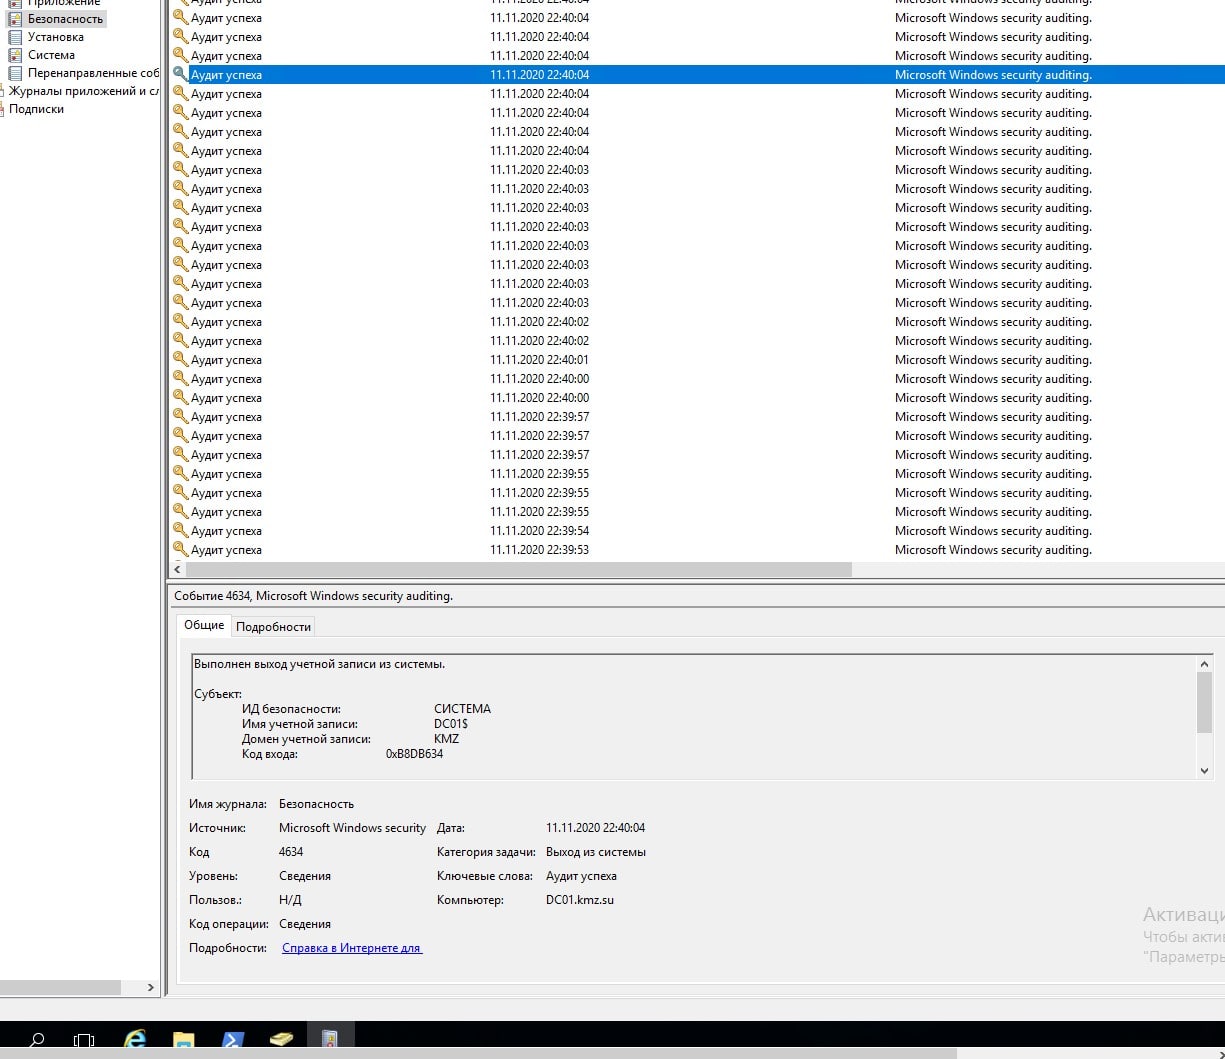Viewport: 1225px width, 1059px height.
Task: Select the event dated 11.11.2020 22:39:54
Action: tap(697, 530)
